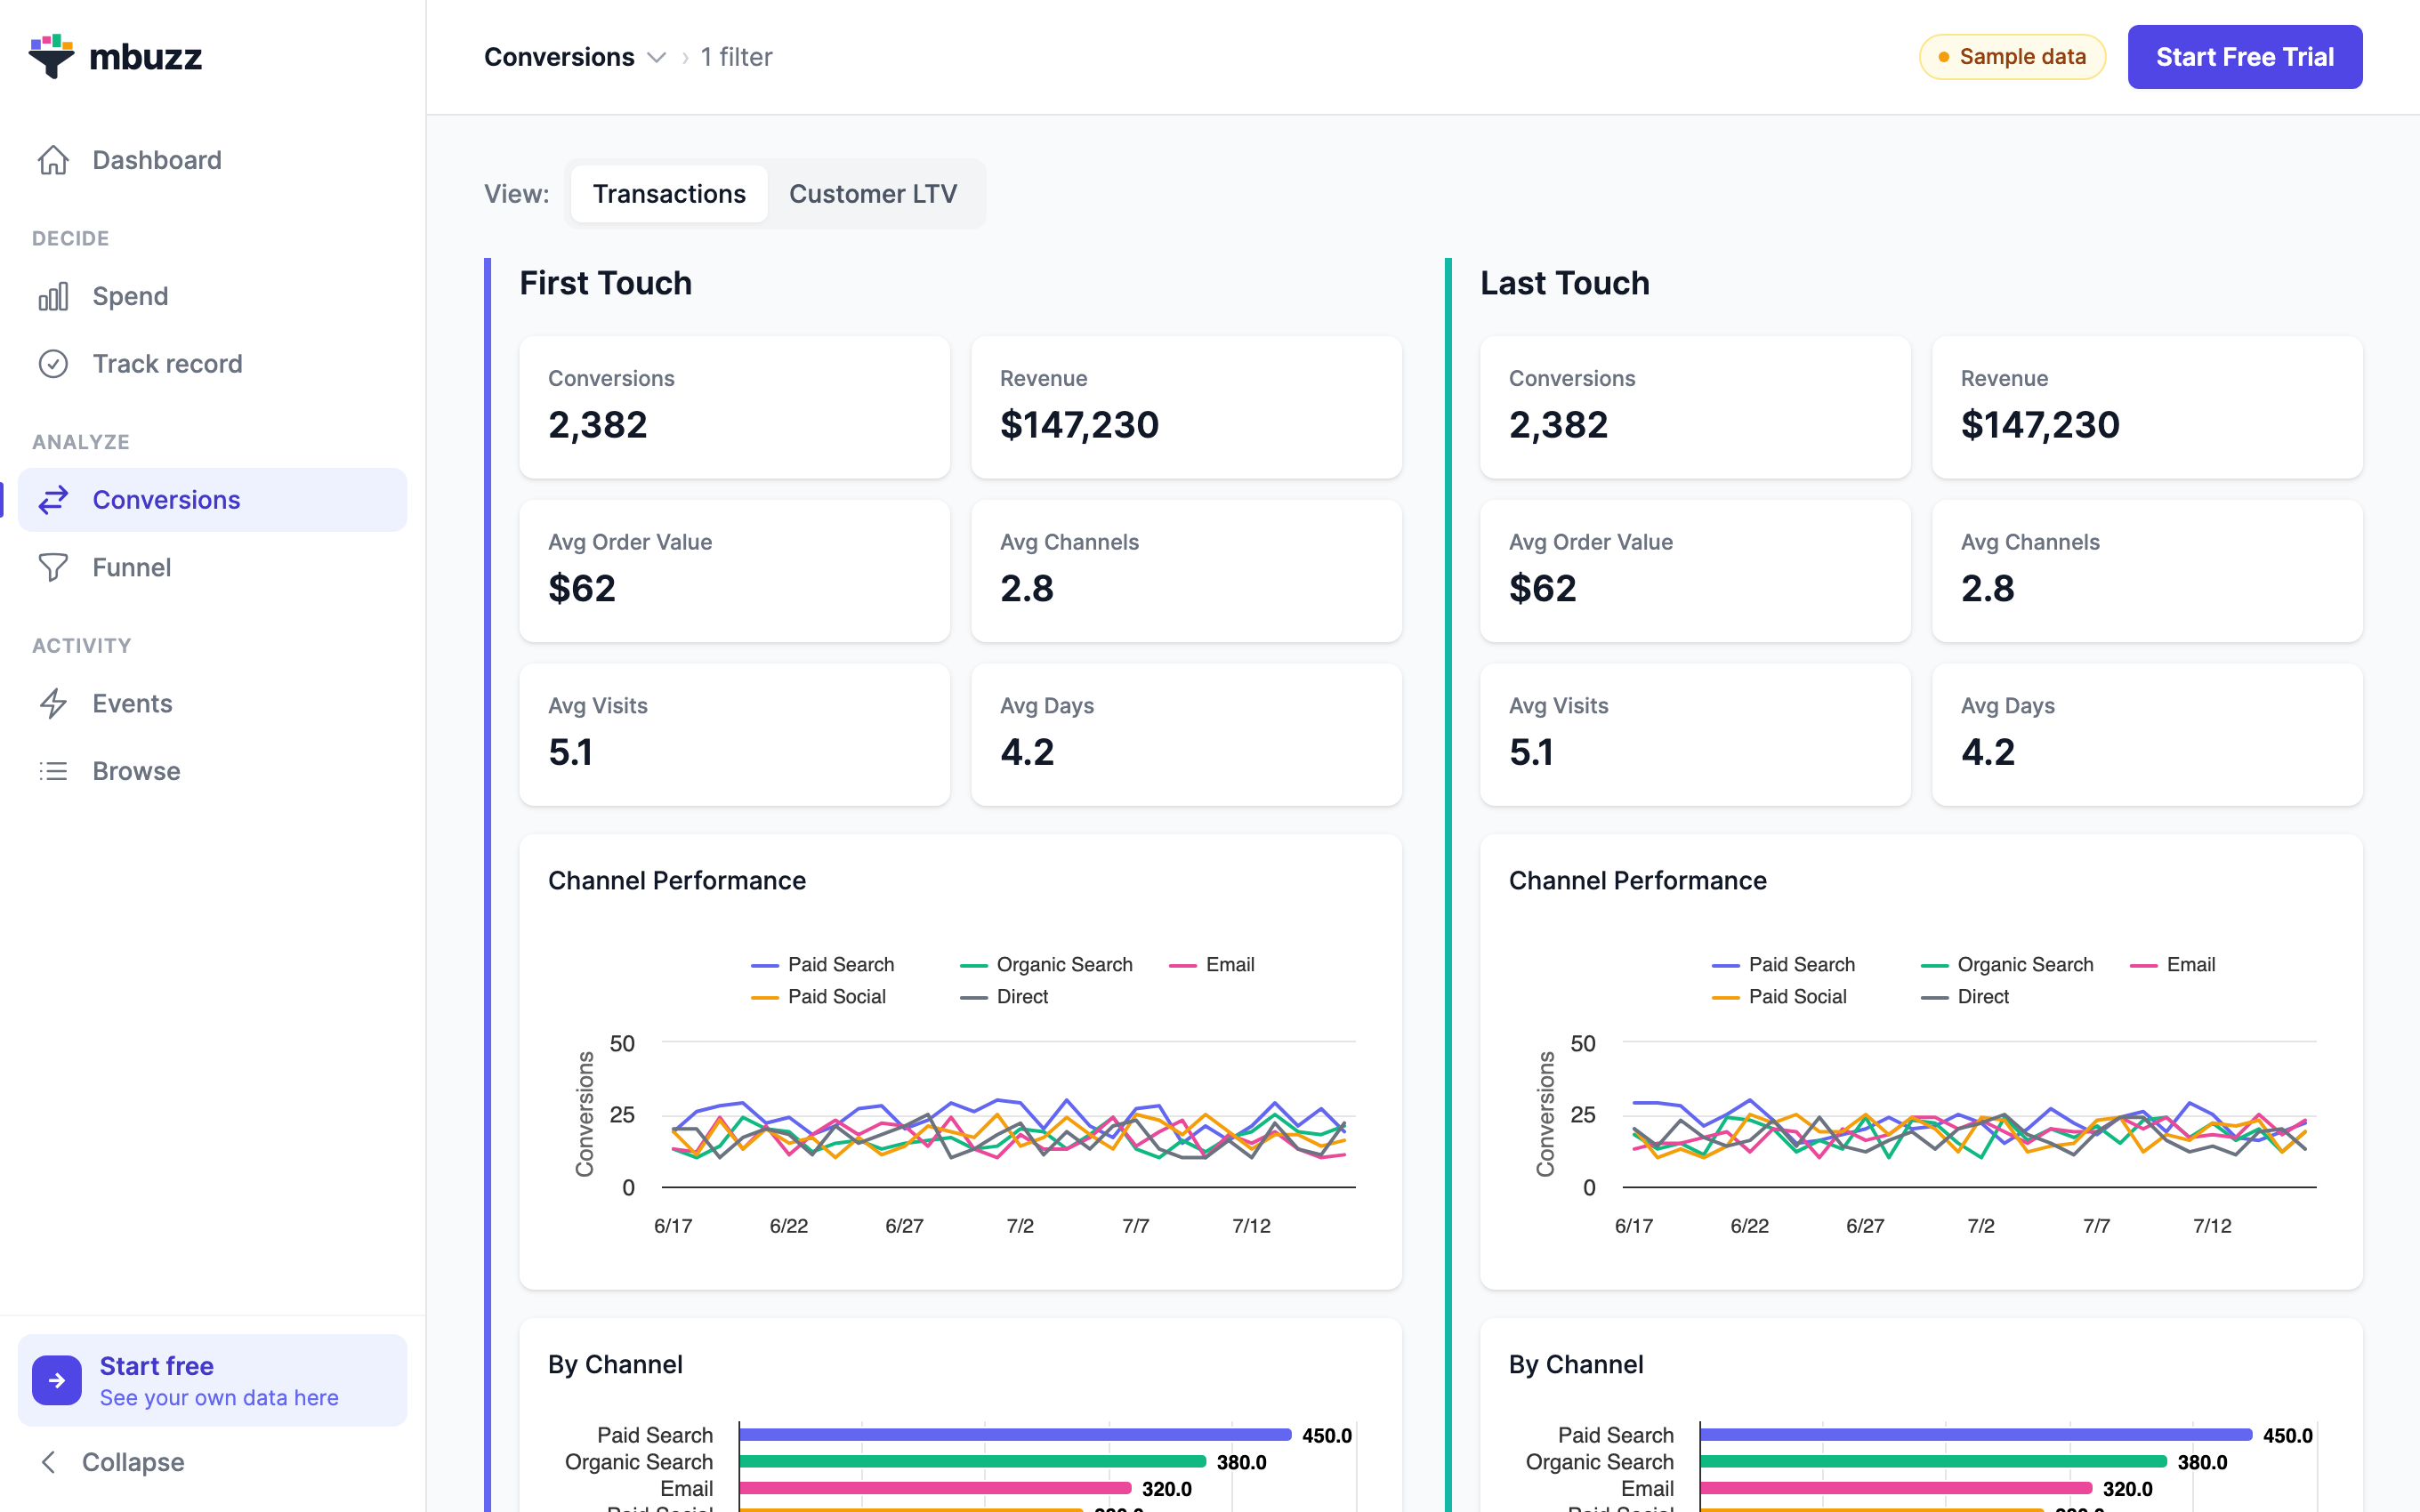
Task: Click First Touch Avg Order Value $62 card
Action: tap(735, 571)
